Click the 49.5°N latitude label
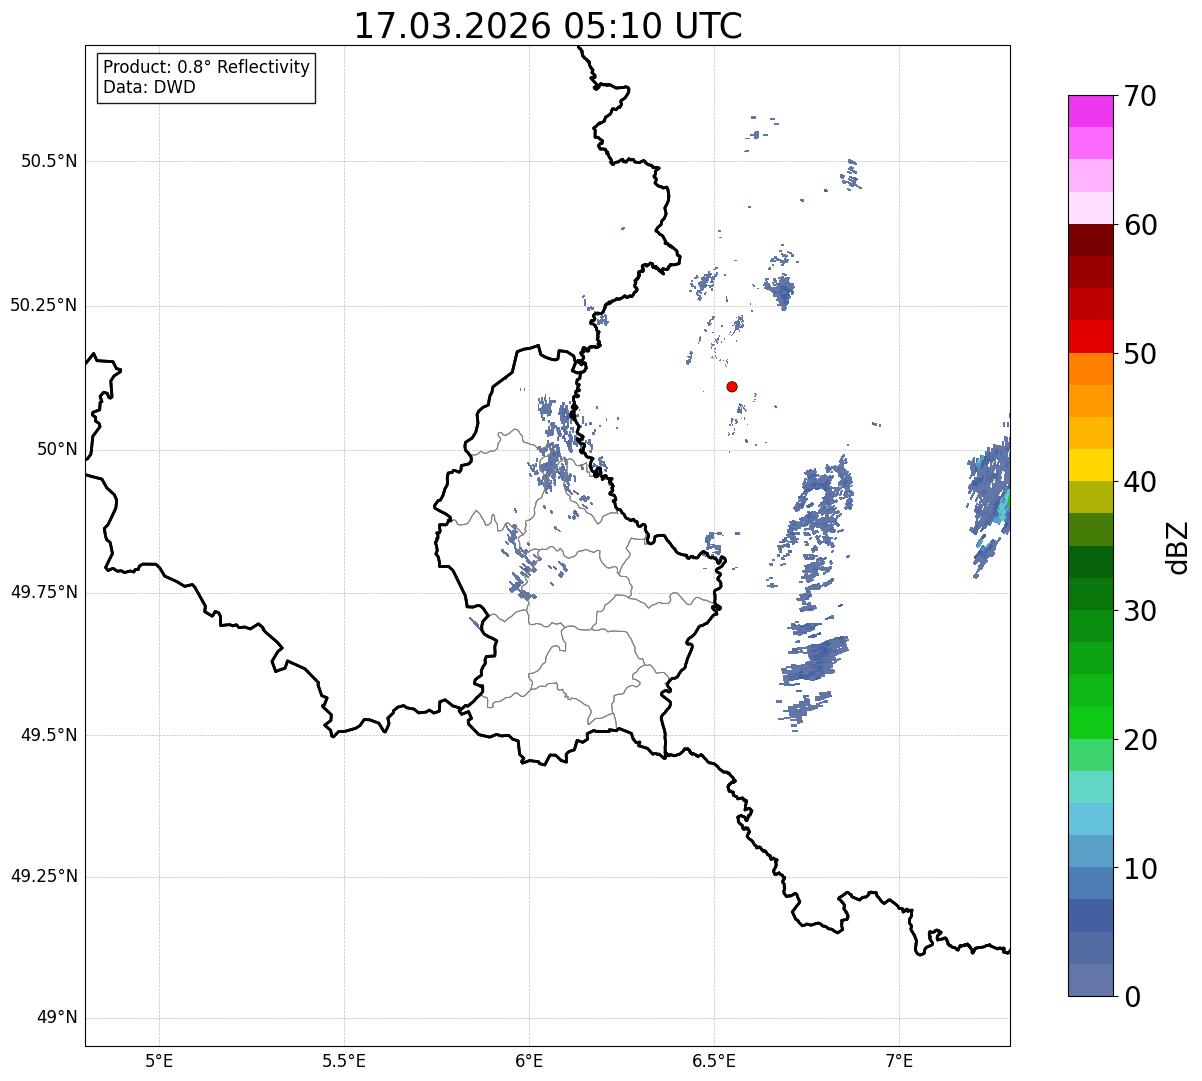 pyautogui.click(x=49, y=735)
